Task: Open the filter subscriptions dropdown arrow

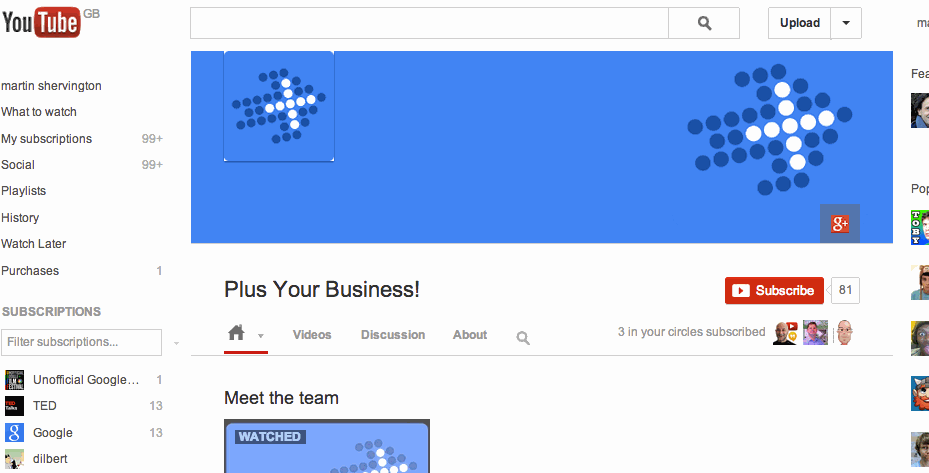Action: click(176, 343)
